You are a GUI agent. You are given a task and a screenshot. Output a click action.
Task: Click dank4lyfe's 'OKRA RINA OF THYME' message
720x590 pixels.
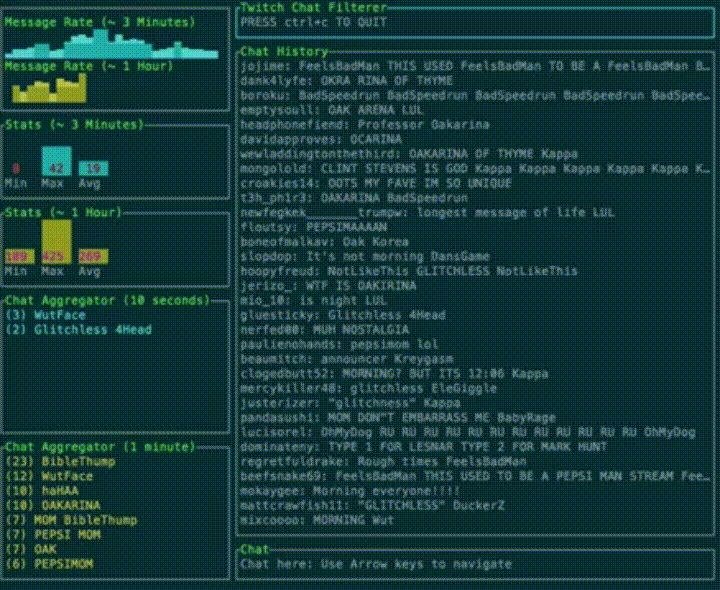(347, 81)
